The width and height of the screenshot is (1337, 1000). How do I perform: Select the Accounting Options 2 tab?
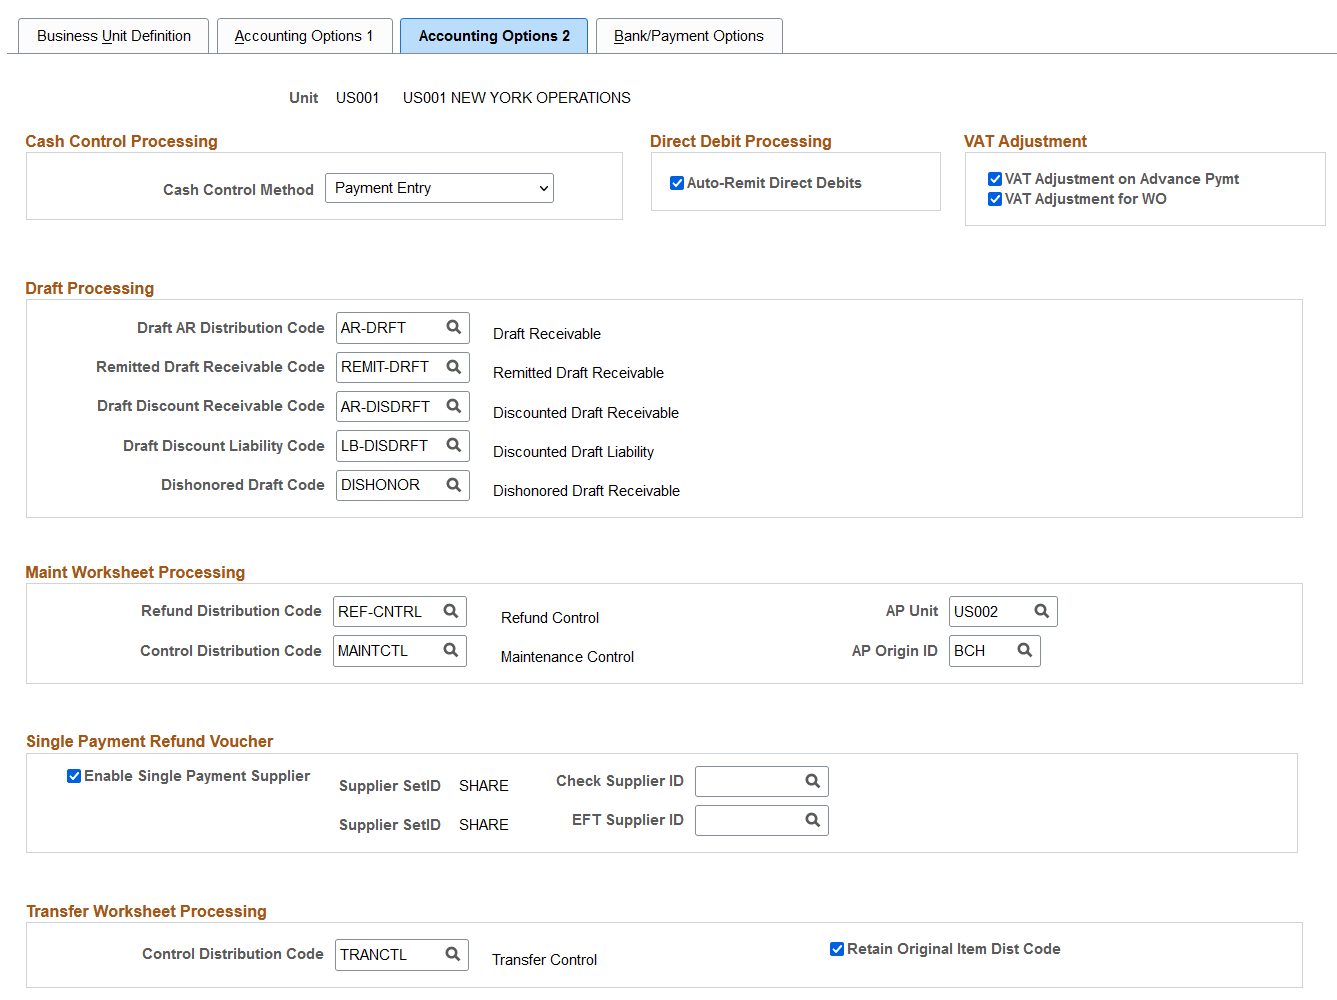tap(493, 35)
